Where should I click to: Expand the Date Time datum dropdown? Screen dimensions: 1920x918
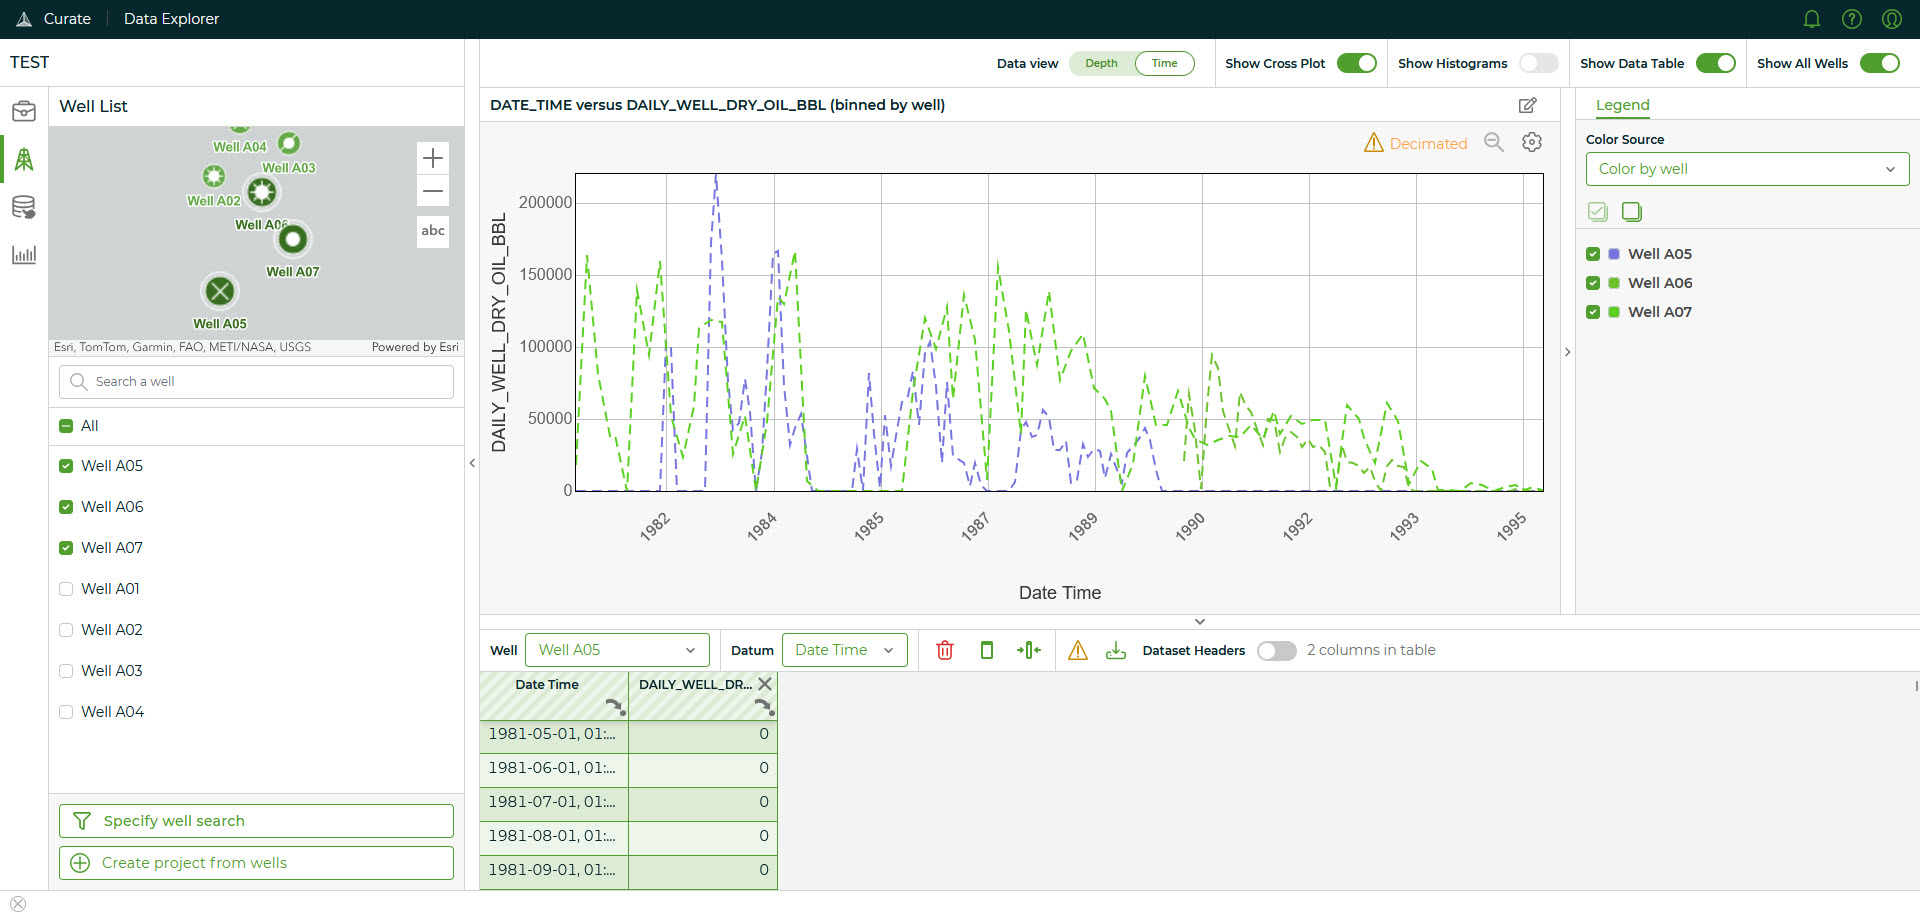(x=844, y=650)
